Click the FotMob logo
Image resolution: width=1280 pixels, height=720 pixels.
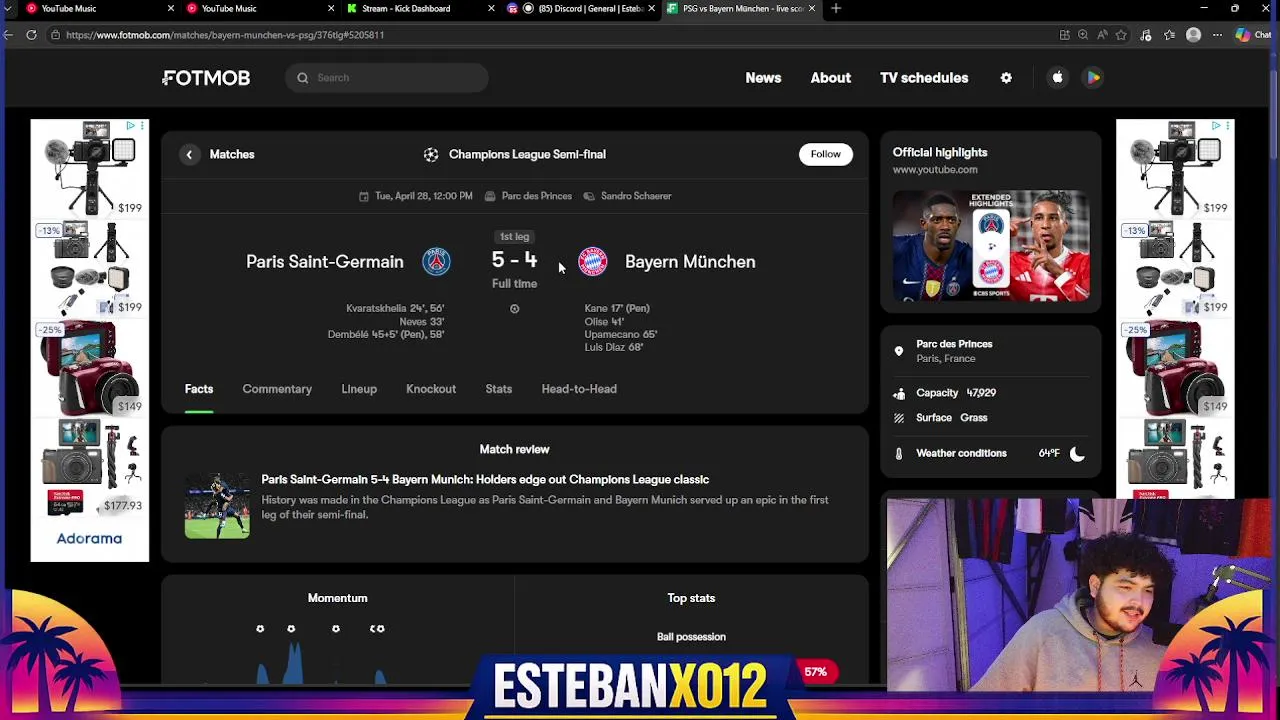(x=206, y=78)
